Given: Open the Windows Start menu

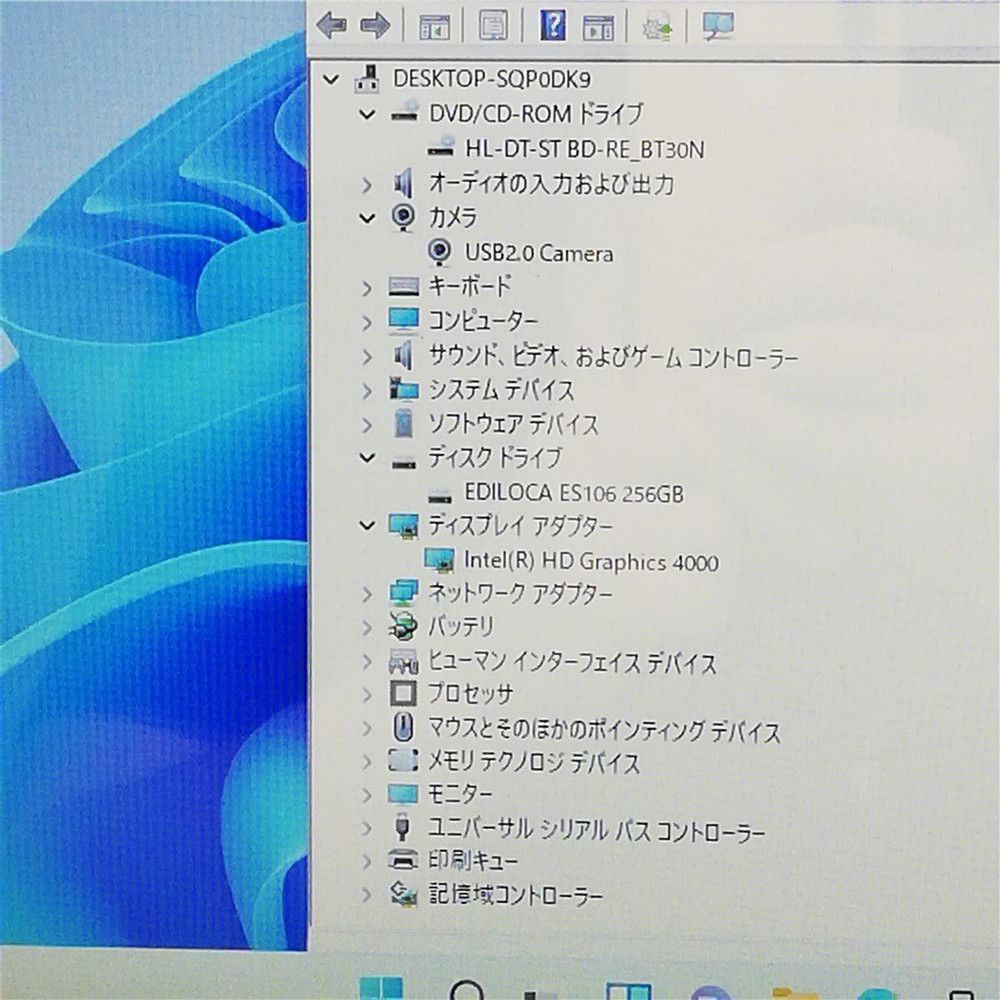Looking at the screenshot, I should pyautogui.click(x=381, y=987).
